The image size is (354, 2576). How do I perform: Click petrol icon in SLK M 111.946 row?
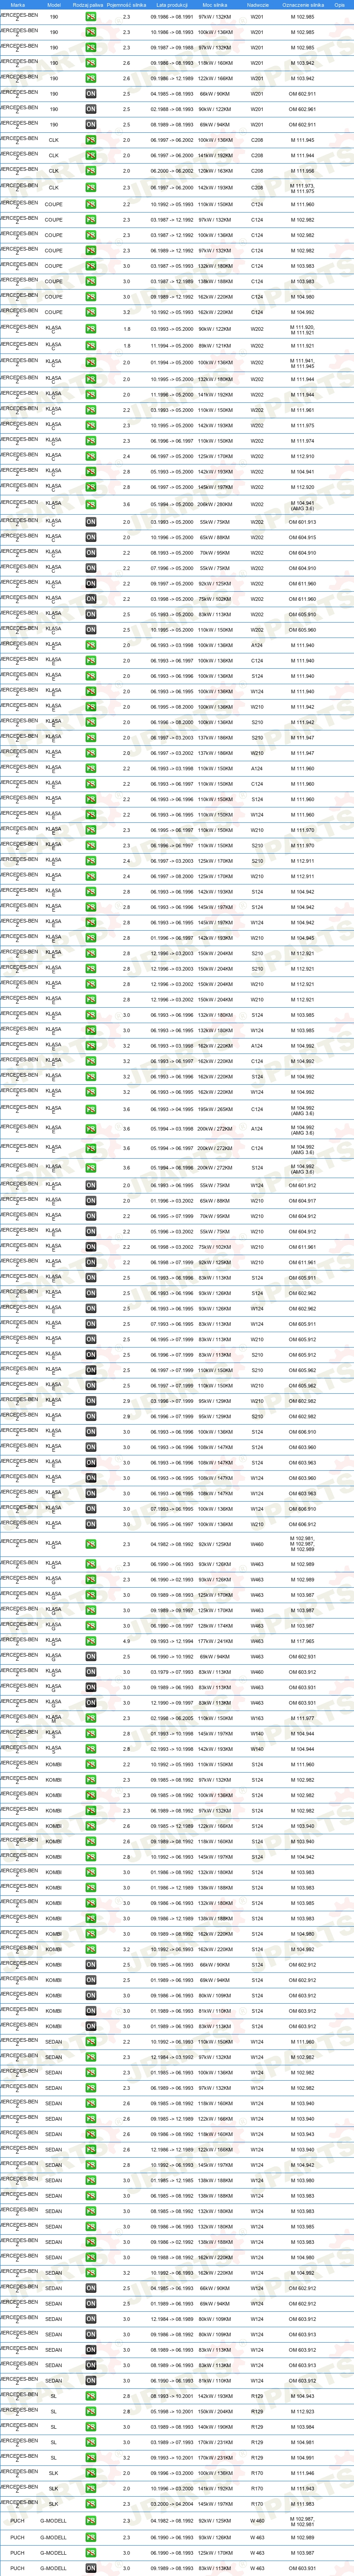tap(91, 2473)
